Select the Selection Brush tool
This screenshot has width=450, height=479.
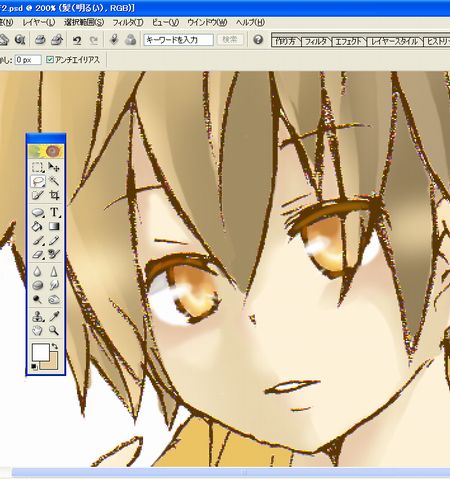pyautogui.click(x=37, y=195)
